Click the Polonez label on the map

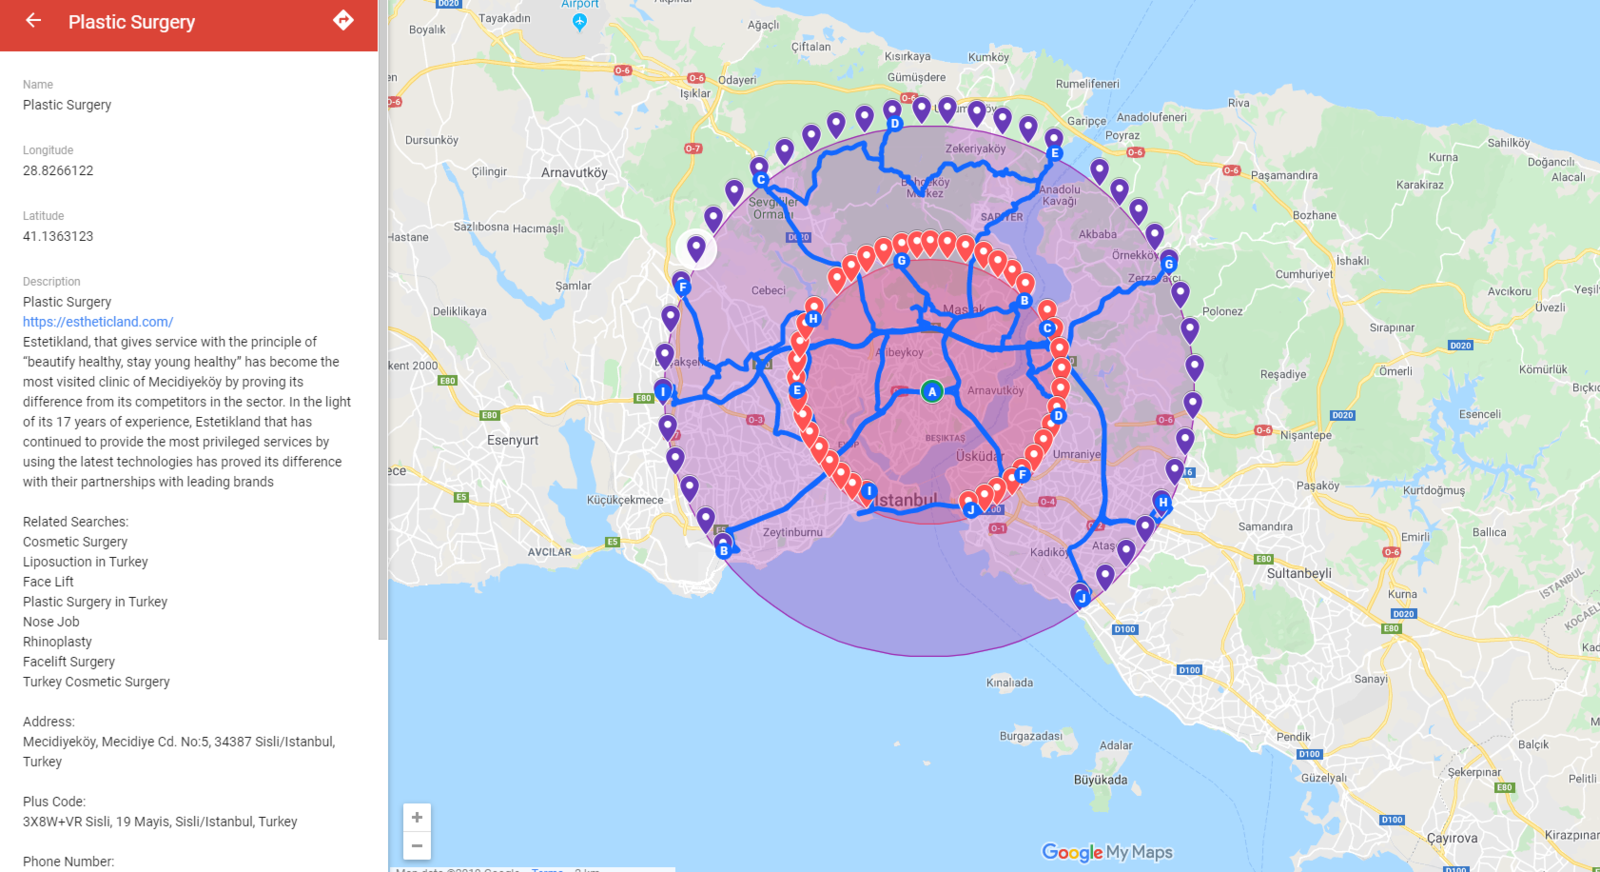point(1222,312)
